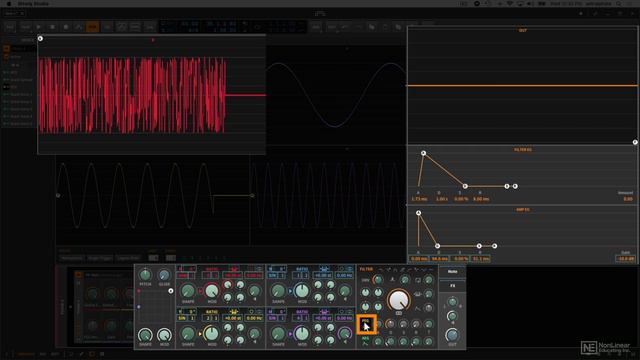The height and width of the screenshot is (360, 640).
Task: Click the noise section MOD knob below the matrix
Action: tap(164, 335)
